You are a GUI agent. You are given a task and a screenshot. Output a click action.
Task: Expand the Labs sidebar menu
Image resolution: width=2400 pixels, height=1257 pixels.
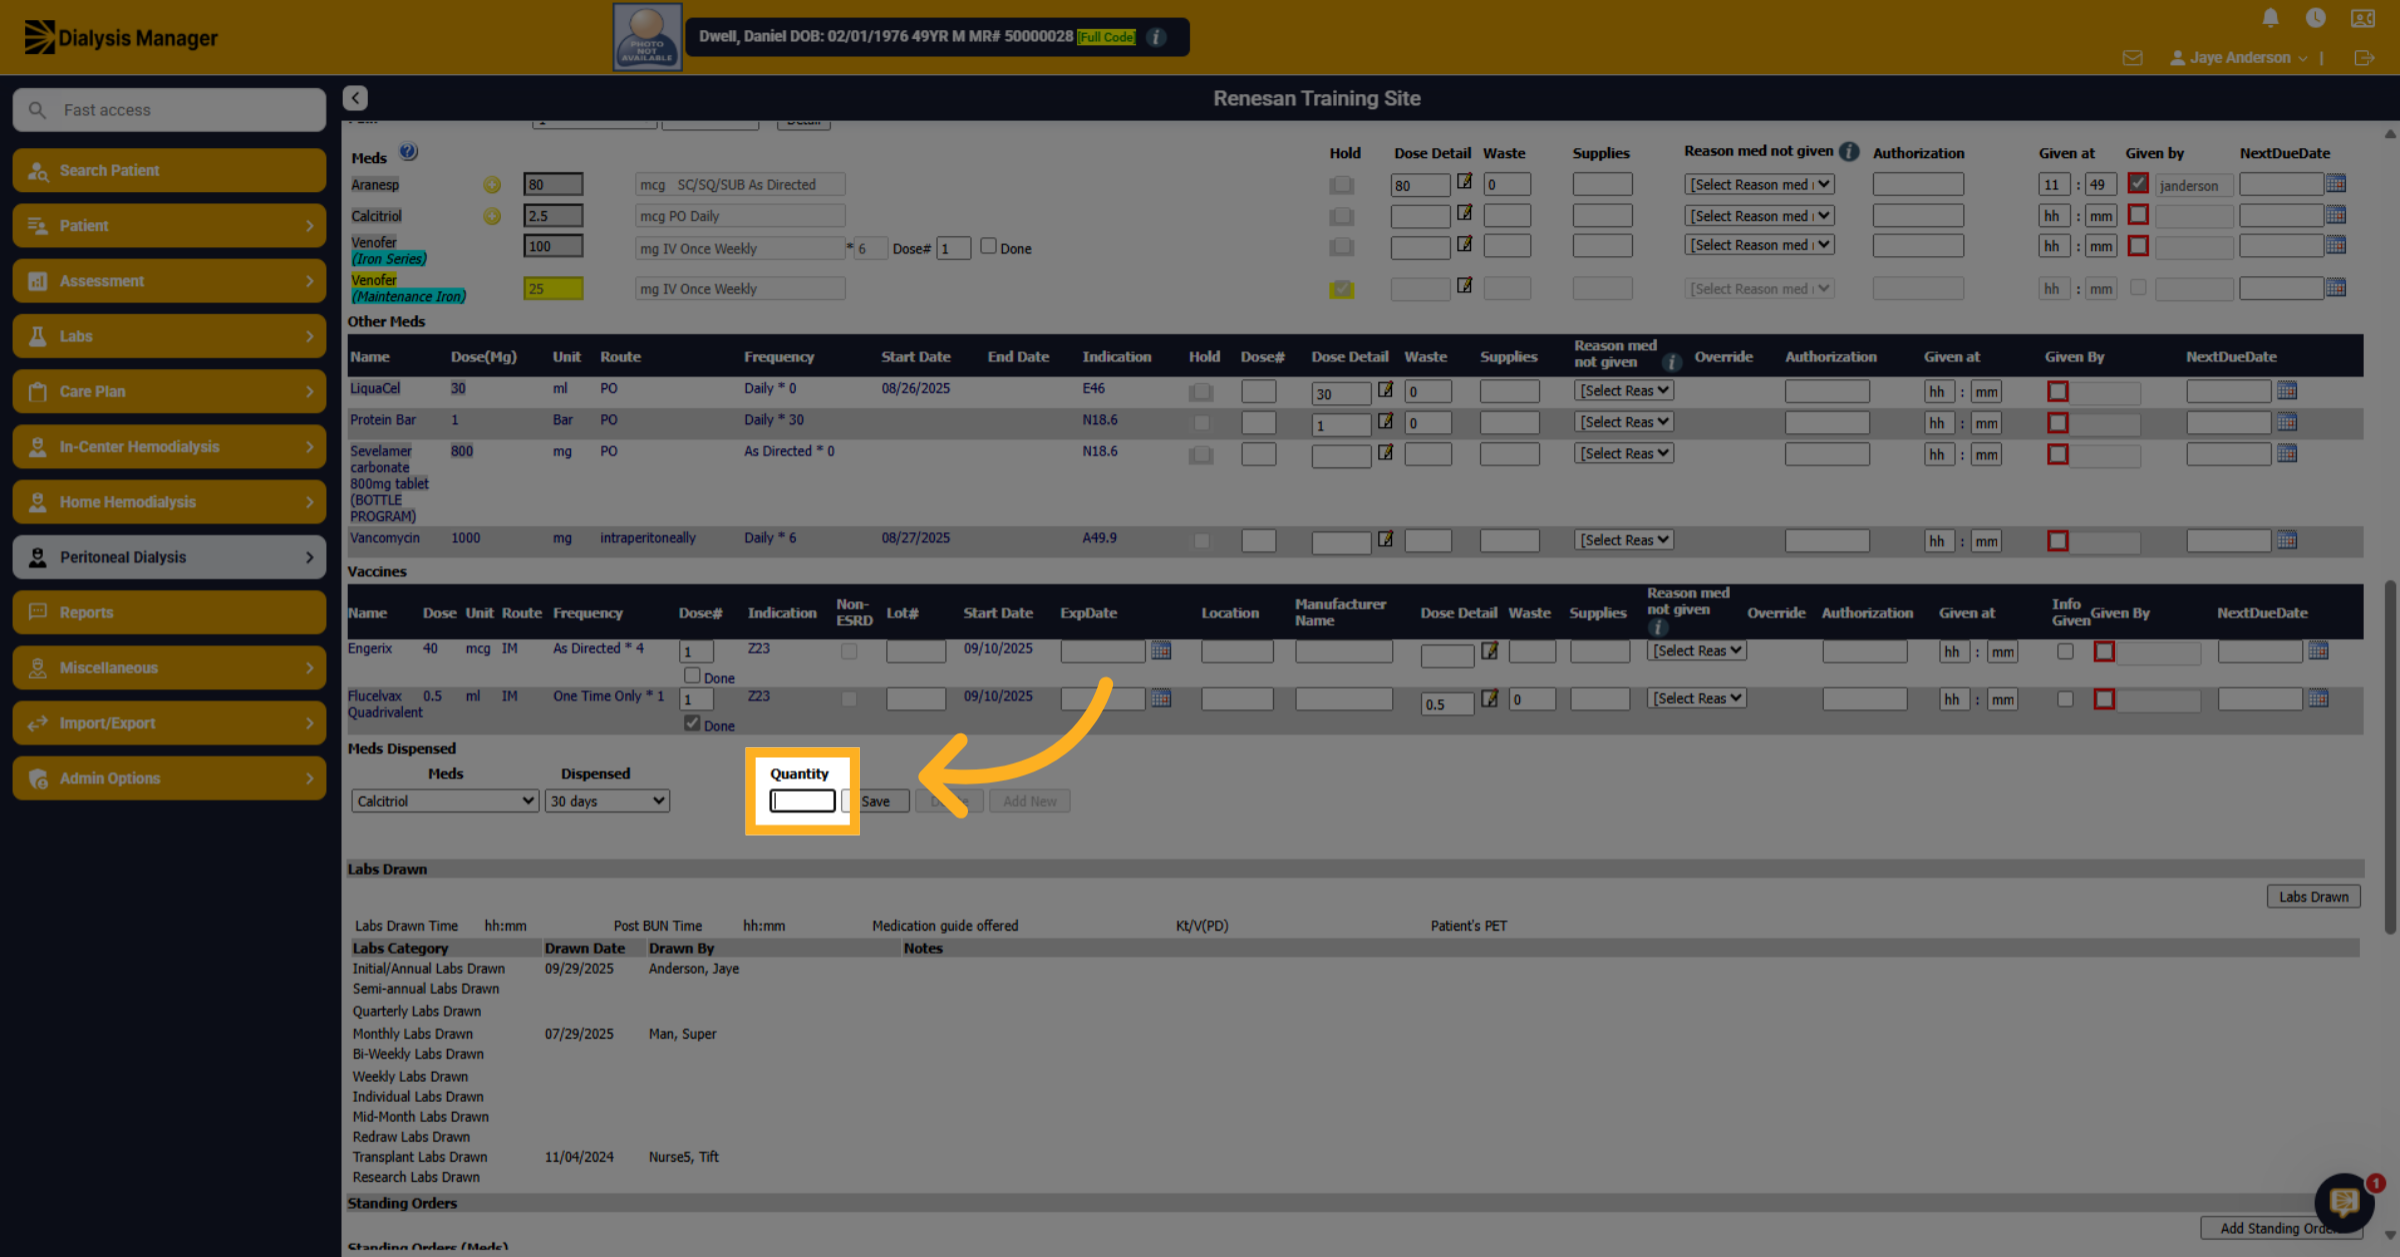(169, 336)
